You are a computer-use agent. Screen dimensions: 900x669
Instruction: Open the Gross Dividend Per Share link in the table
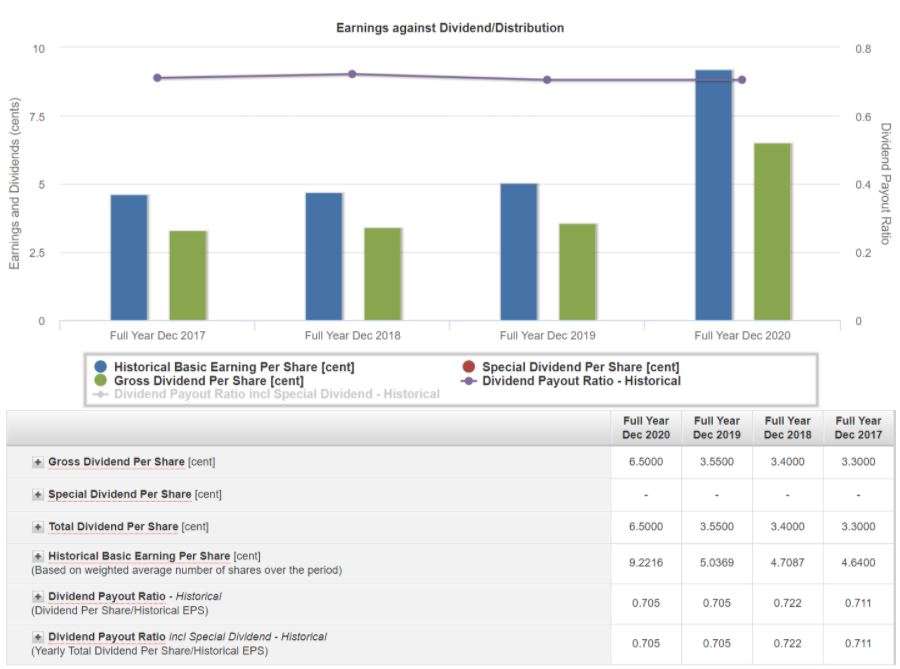(x=116, y=462)
